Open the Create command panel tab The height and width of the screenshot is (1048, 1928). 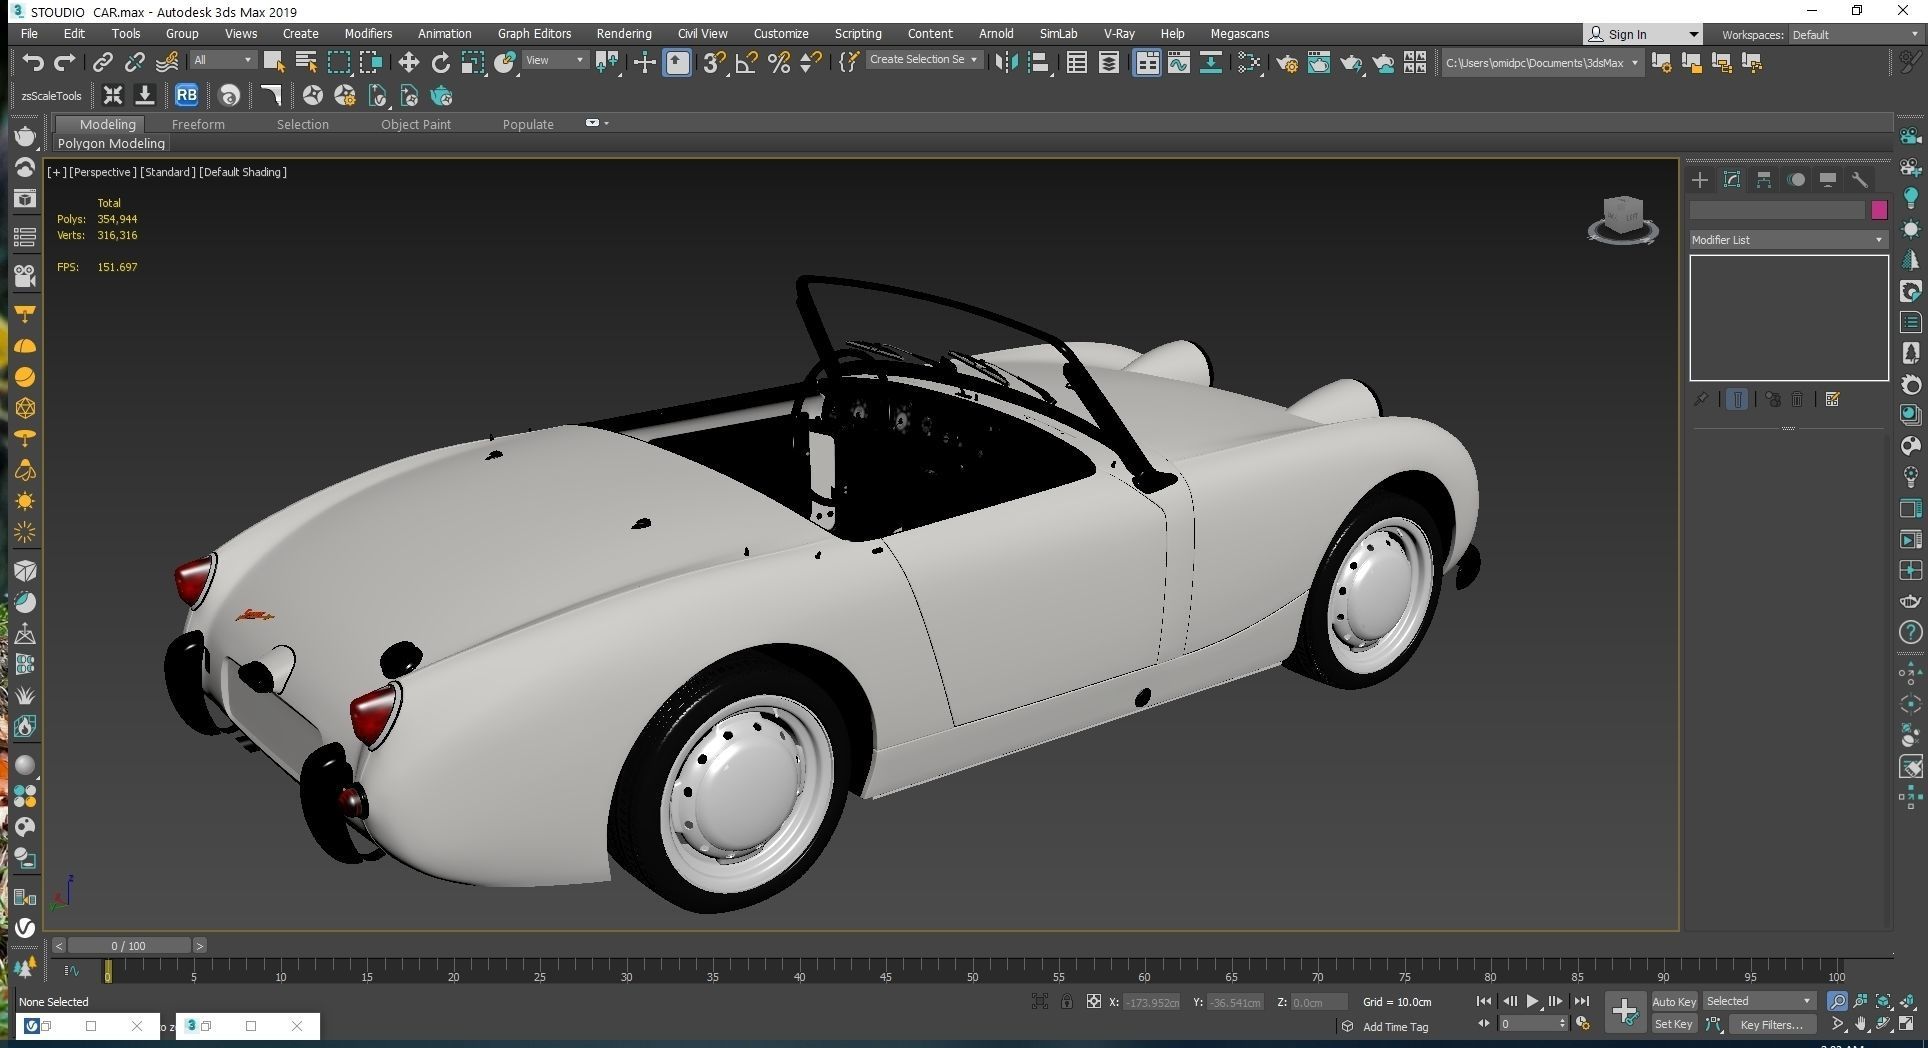1700,180
